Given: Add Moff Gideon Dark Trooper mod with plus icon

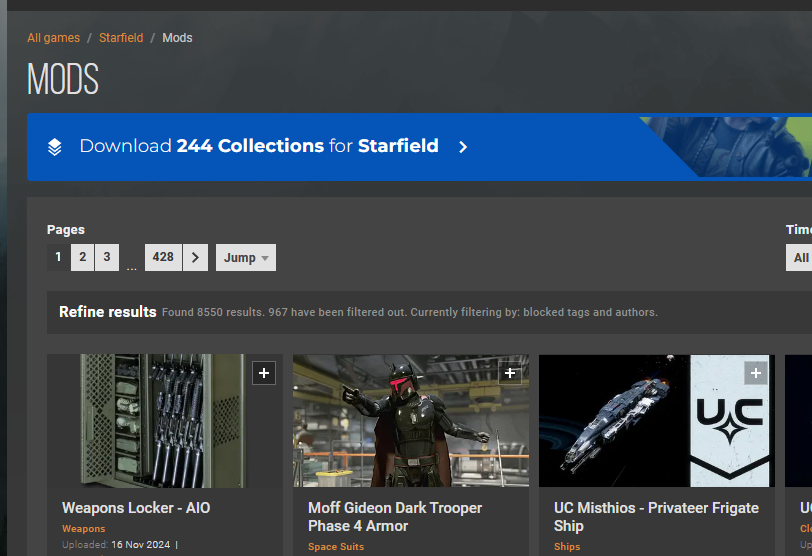Looking at the screenshot, I should tap(510, 373).
